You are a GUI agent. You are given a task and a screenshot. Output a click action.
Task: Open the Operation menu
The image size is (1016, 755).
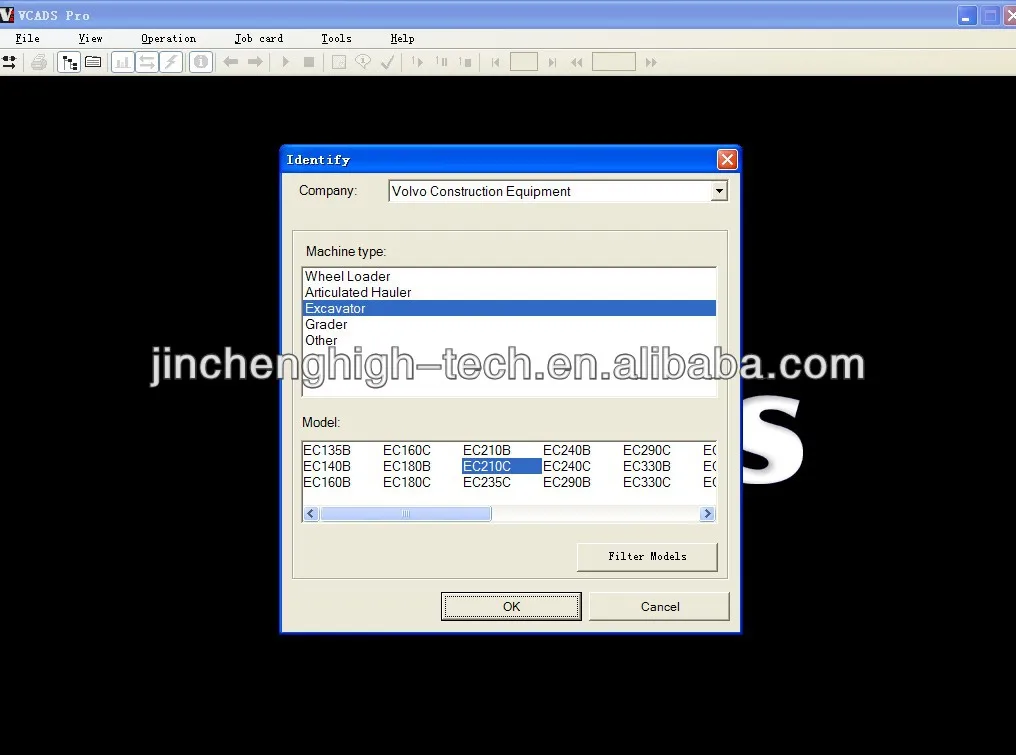168,38
